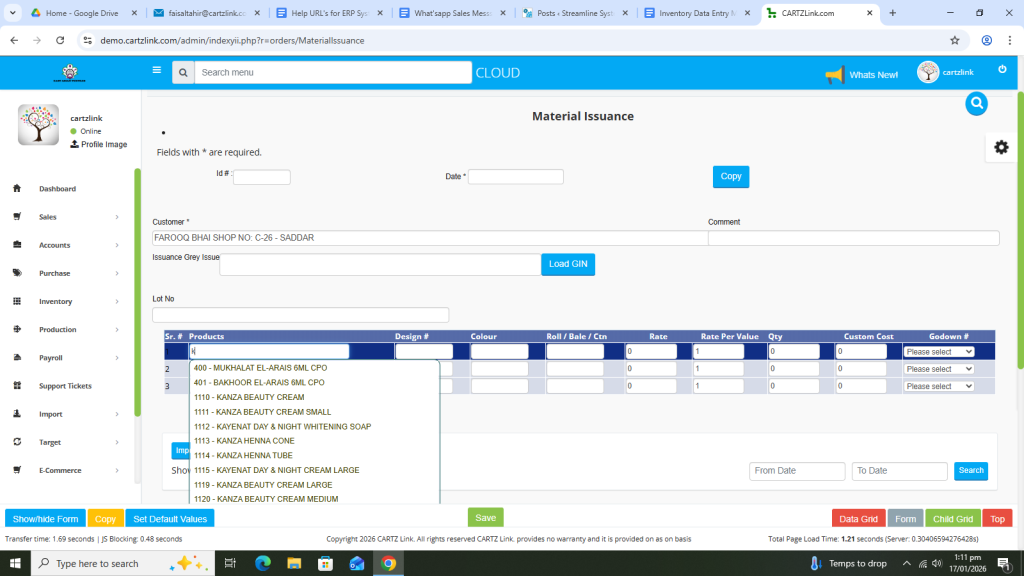This screenshot has width=1024, height=576.
Task: Open Godown dropdown in first row
Action: [938, 352]
